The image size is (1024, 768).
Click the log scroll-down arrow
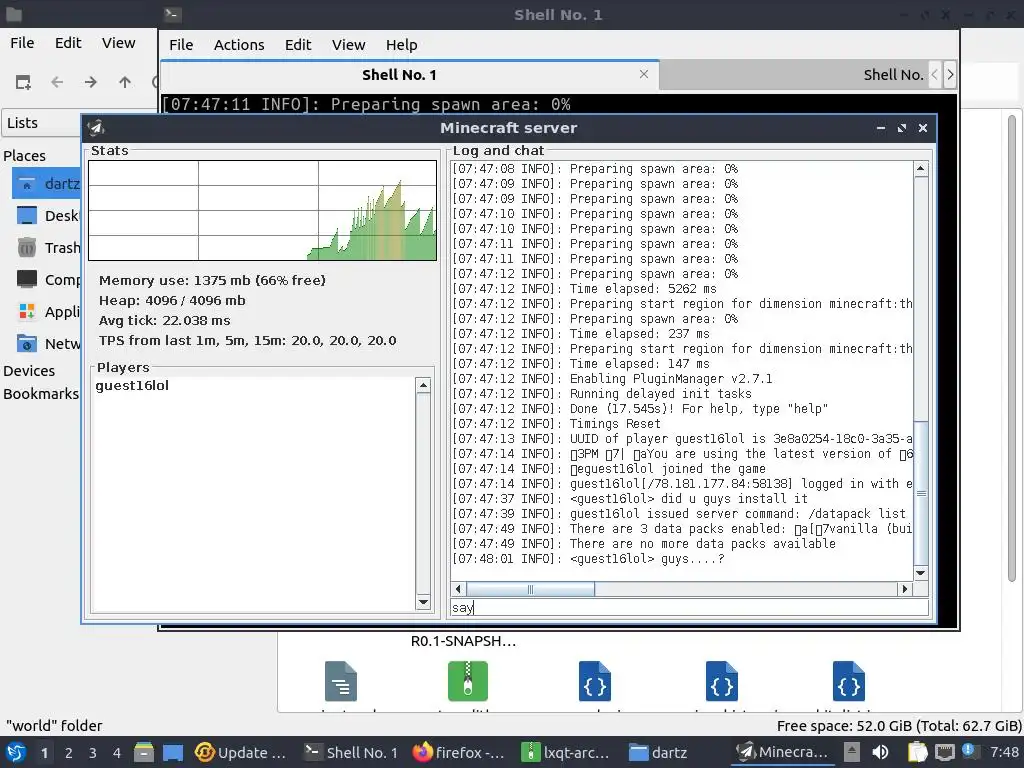click(921, 573)
